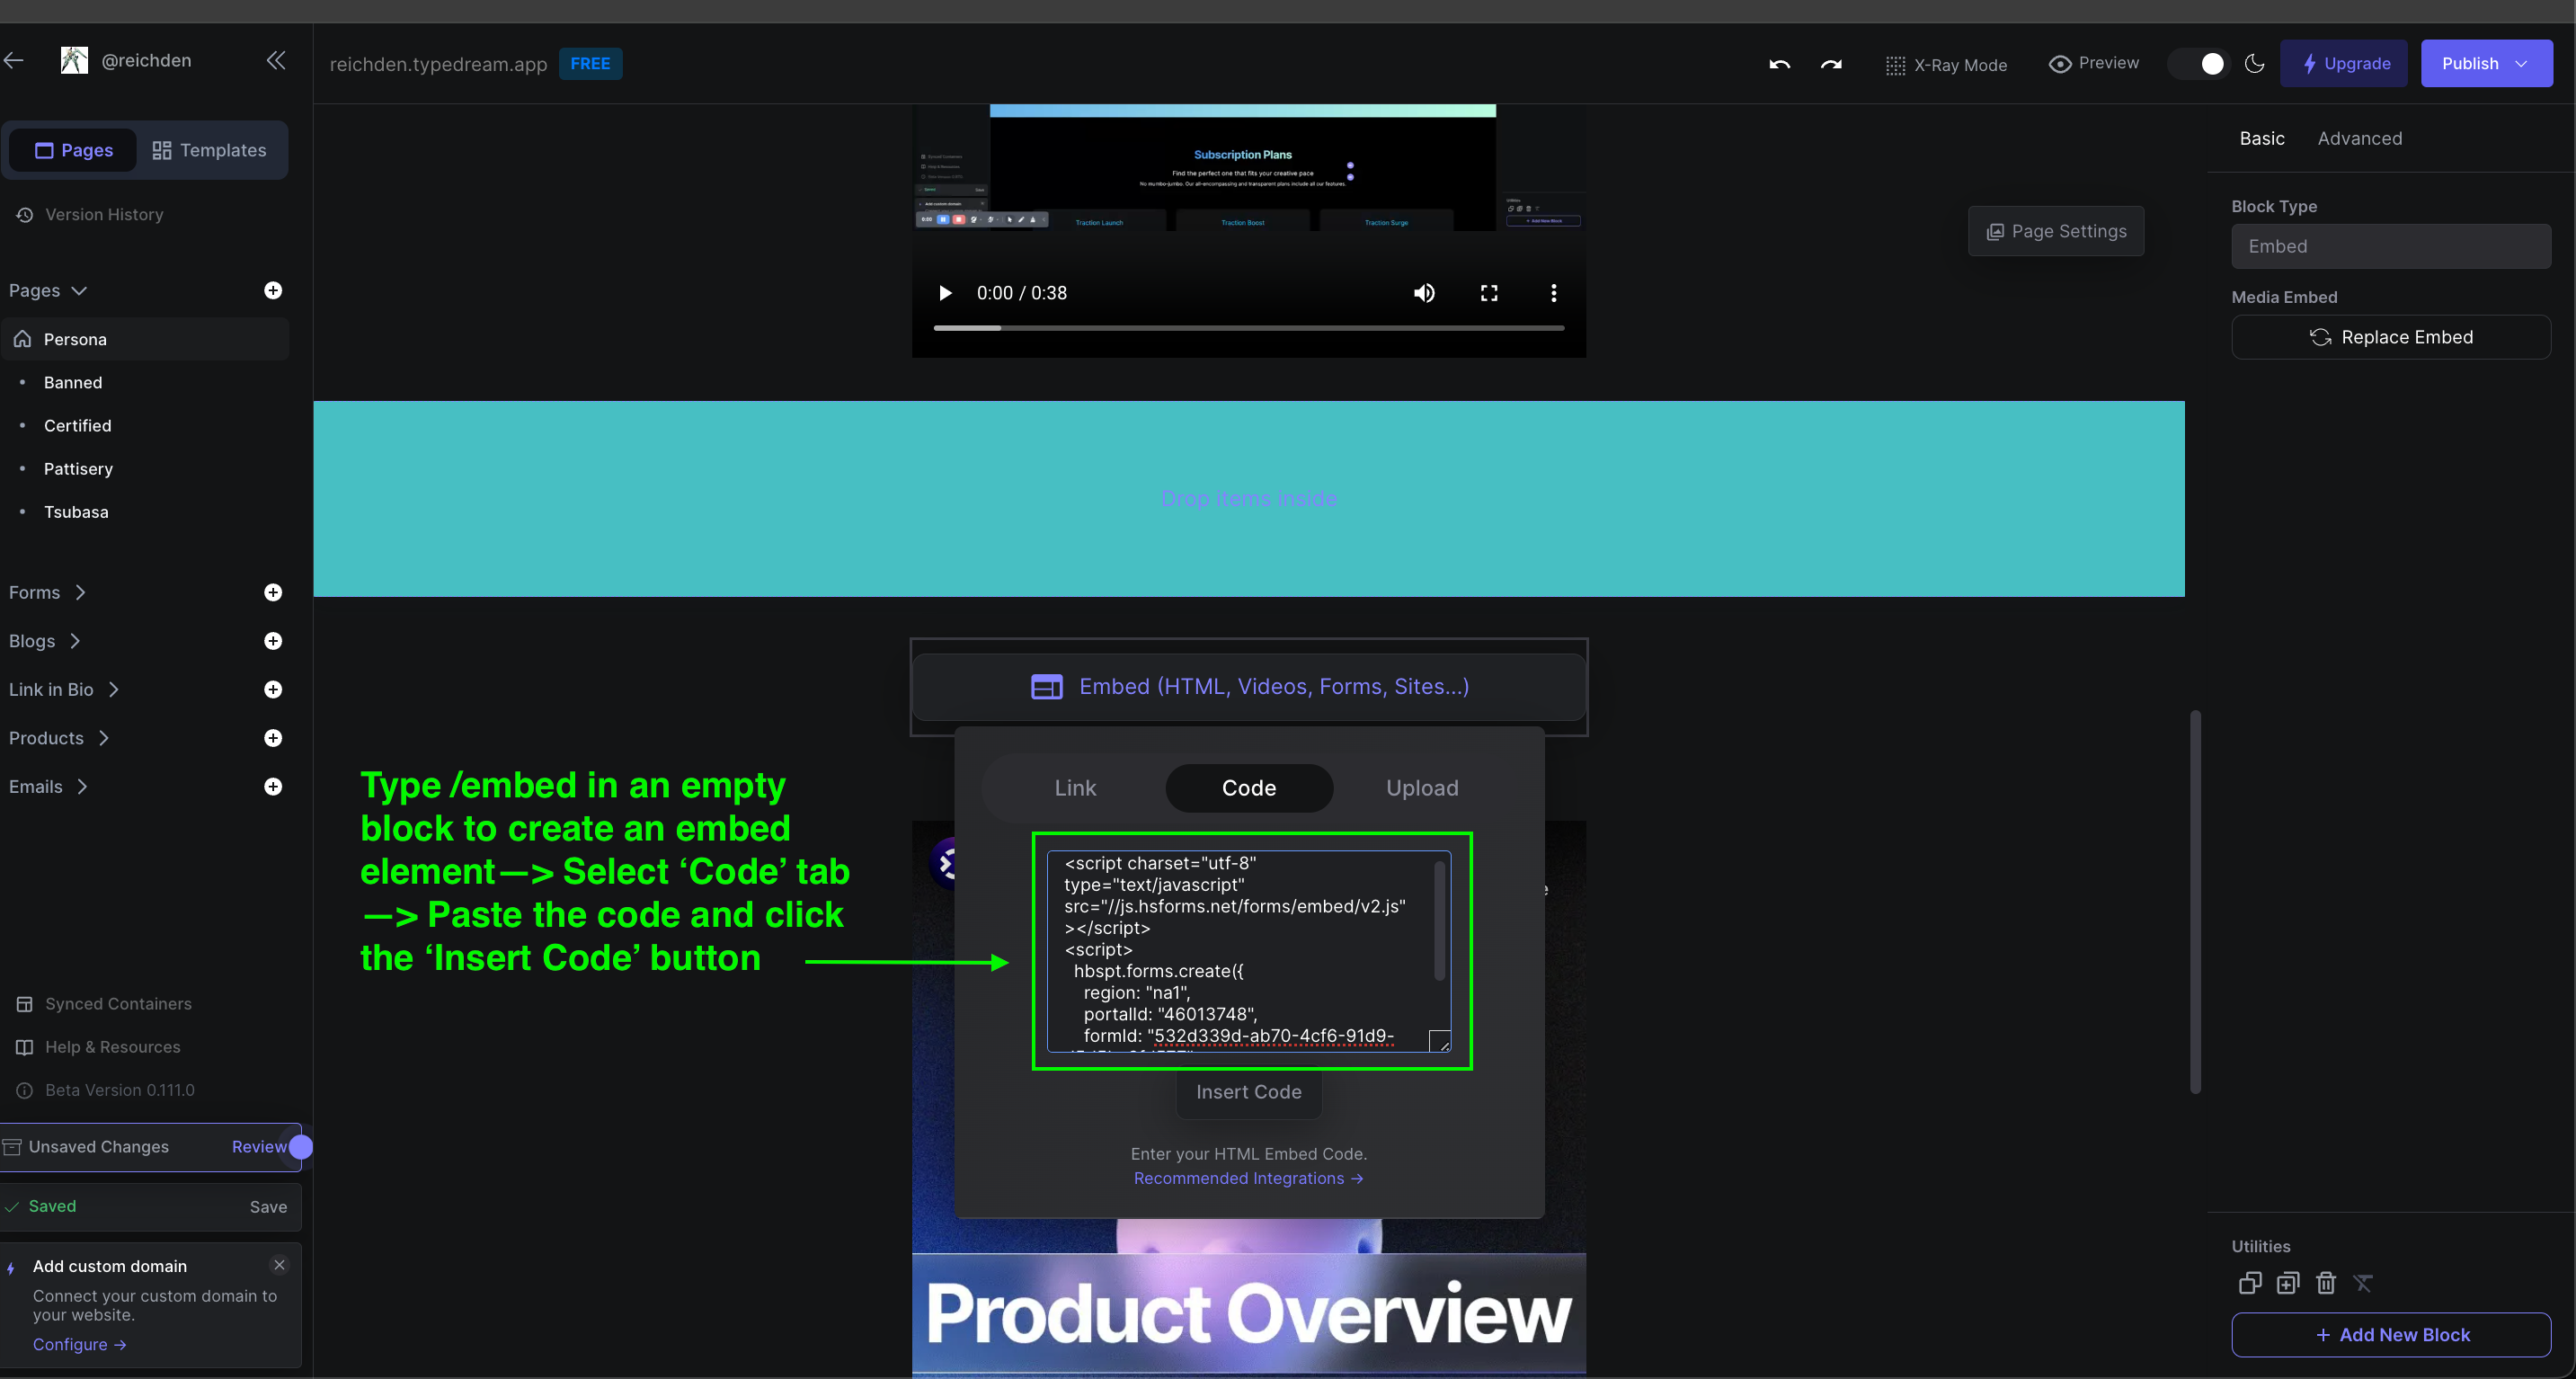This screenshot has width=2576, height=1379.
Task: Add a new page with plus icon
Action: pos(273,291)
